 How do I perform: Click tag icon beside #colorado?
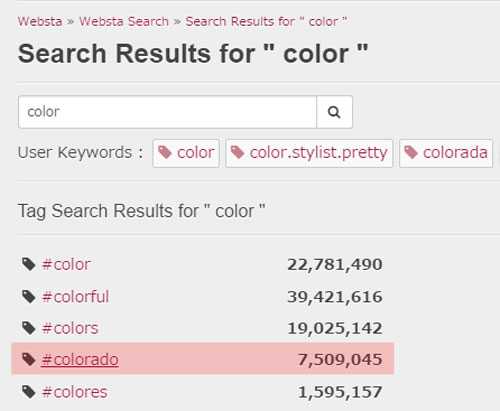[29, 360]
